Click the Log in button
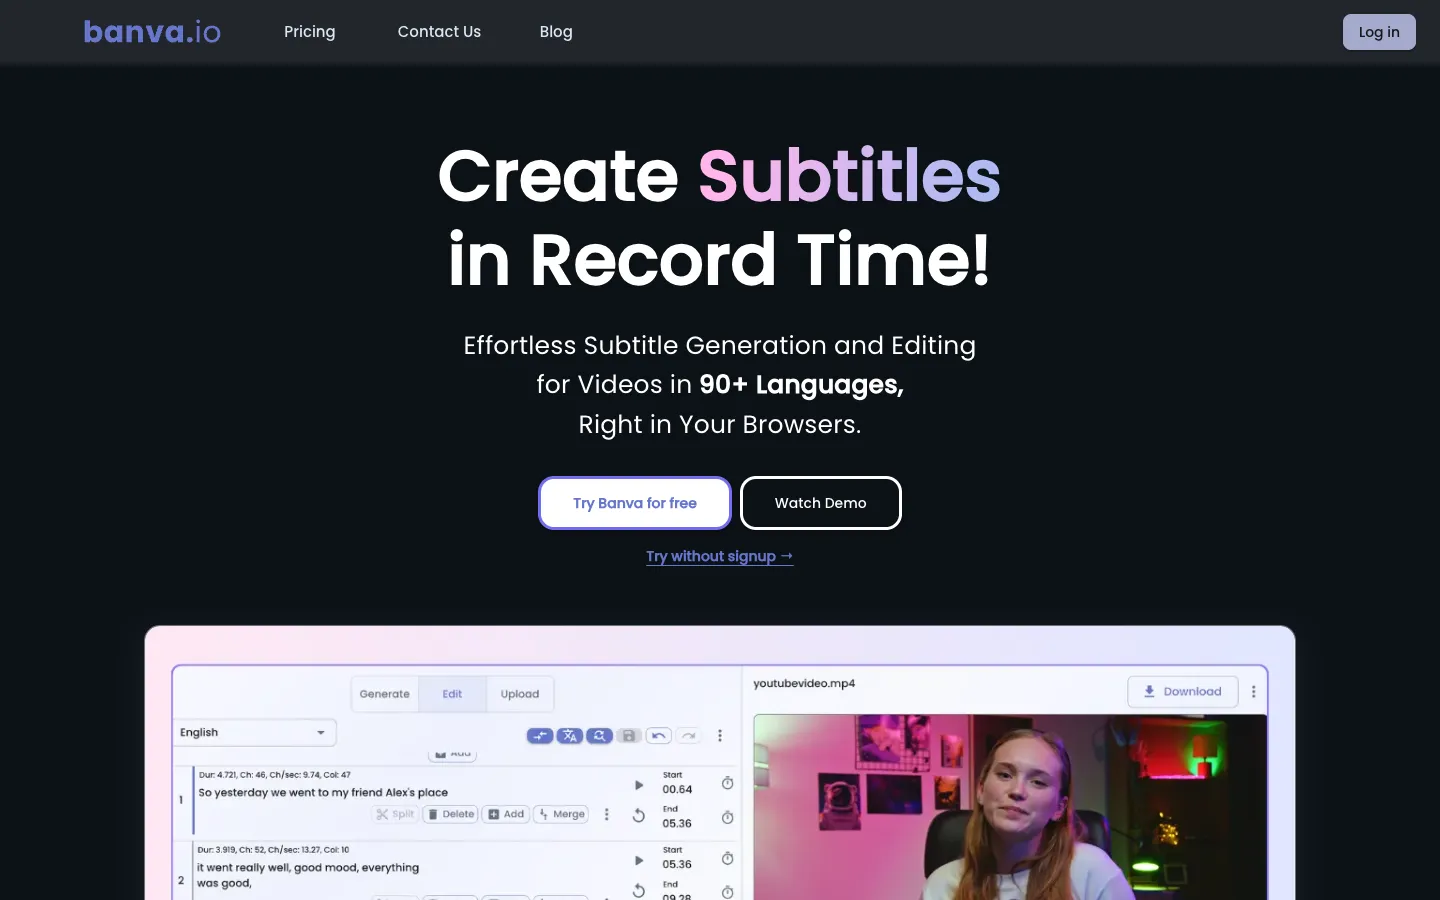Viewport: 1440px width, 900px height. 1379,32
